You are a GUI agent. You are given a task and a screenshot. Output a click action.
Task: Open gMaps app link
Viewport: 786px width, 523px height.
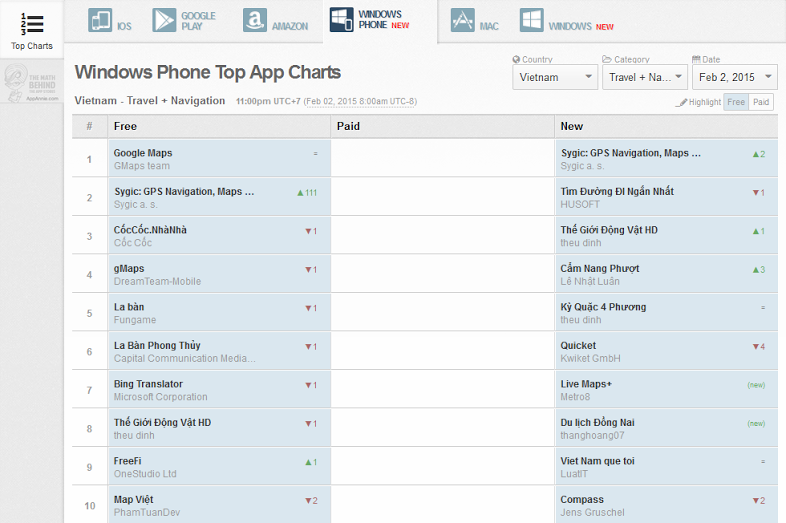click(x=129, y=269)
